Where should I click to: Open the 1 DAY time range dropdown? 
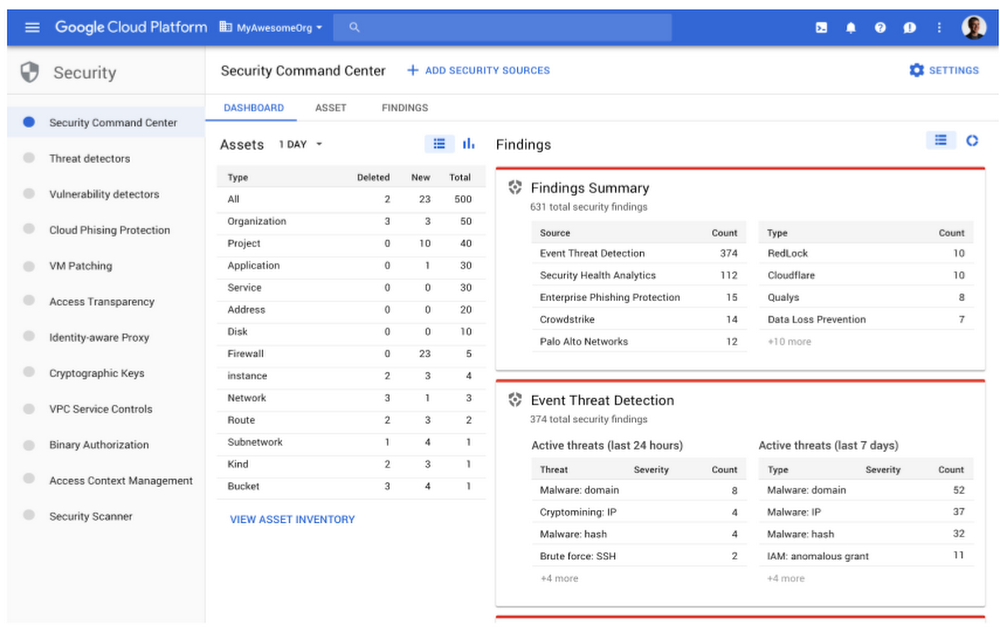(x=298, y=144)
